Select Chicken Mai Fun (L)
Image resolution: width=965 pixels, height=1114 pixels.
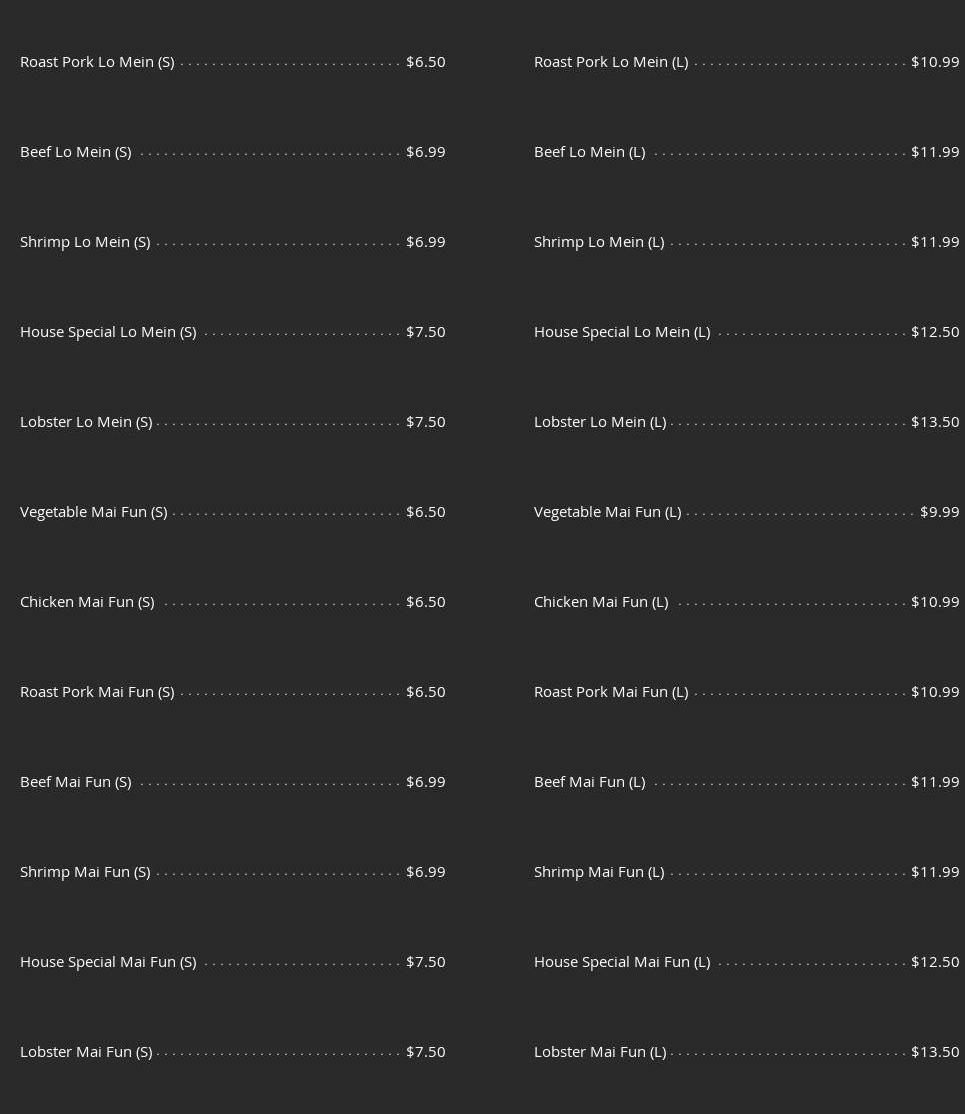(x=600, y=602)
